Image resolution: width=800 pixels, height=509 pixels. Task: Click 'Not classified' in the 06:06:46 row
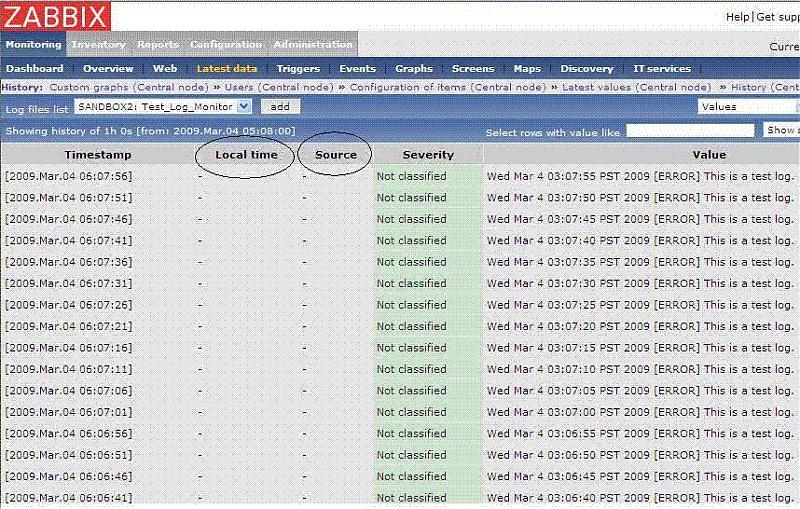[411, 476]
